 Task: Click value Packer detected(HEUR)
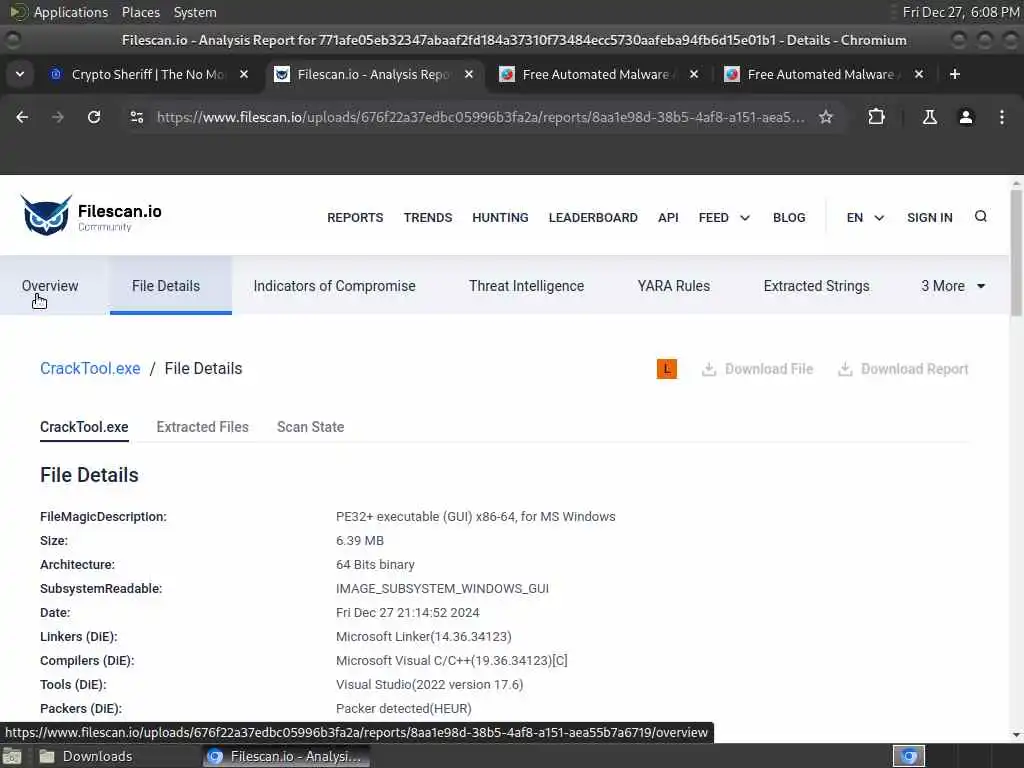coord(404,708)
